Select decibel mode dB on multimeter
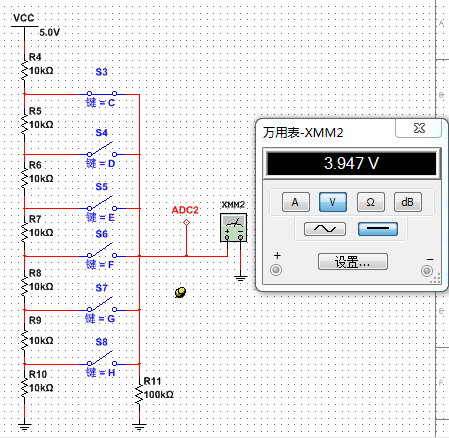The height and width of the screenshot is (438, 449). click(408, 202)
